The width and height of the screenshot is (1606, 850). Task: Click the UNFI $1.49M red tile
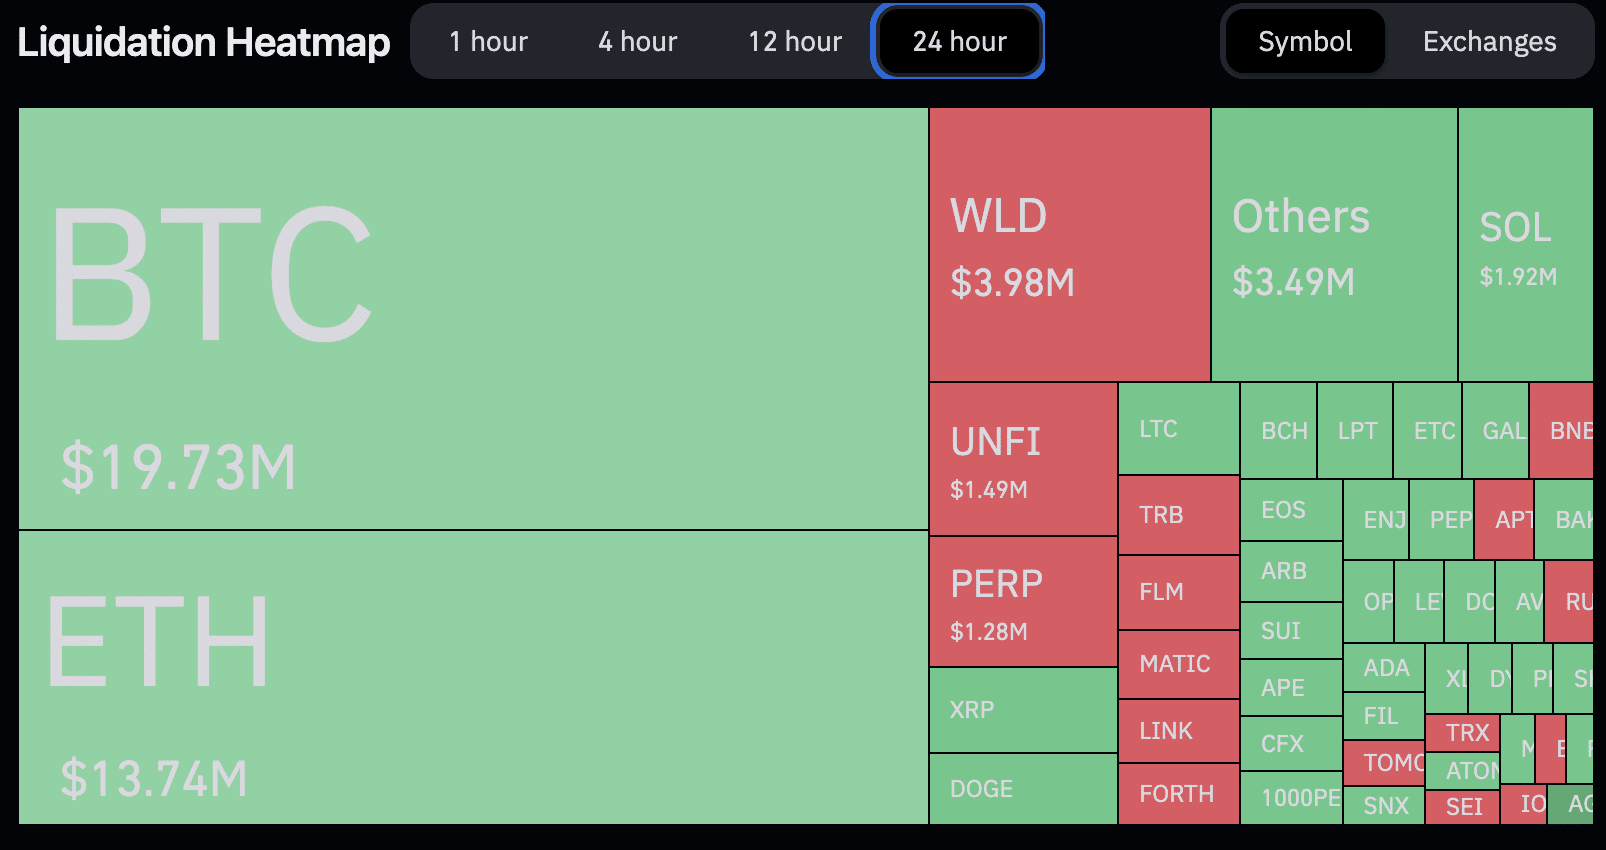pyautogui.click(x=1023, y=459)
